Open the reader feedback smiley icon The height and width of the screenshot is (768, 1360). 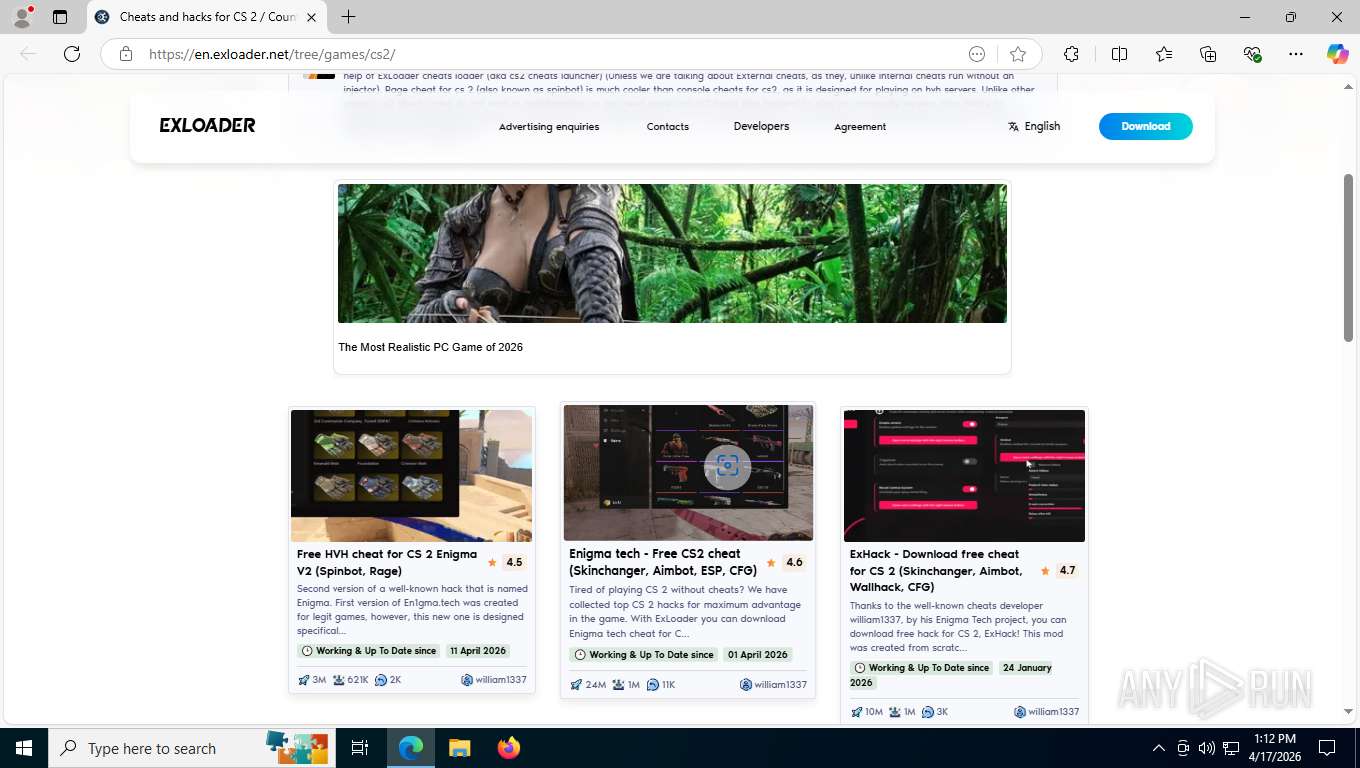click(977, 54)
